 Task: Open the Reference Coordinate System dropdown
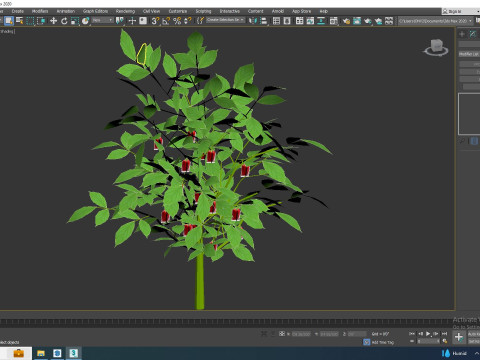coord(103,20)
